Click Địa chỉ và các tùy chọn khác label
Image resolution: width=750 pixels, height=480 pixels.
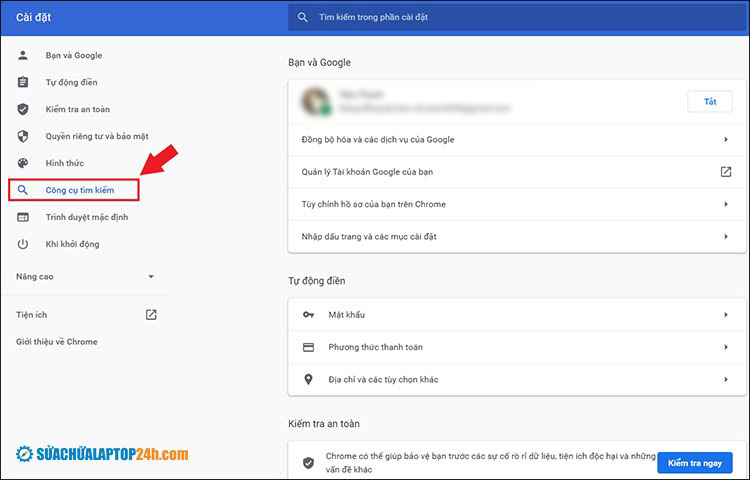click(x=383, y=379)
